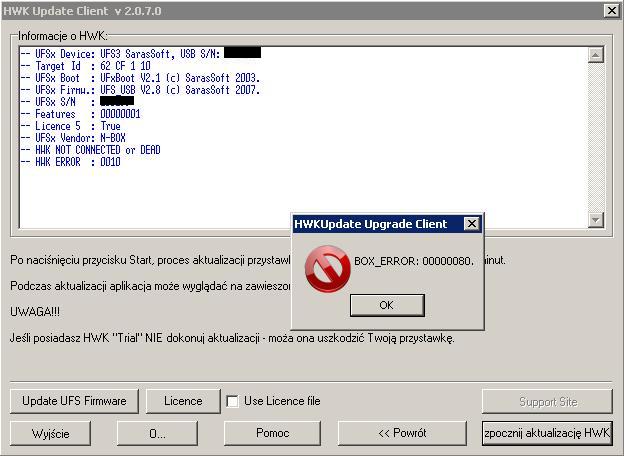
Task: Select the 'HWK ERROR : 0010' log line
Action: pos(71,162)
